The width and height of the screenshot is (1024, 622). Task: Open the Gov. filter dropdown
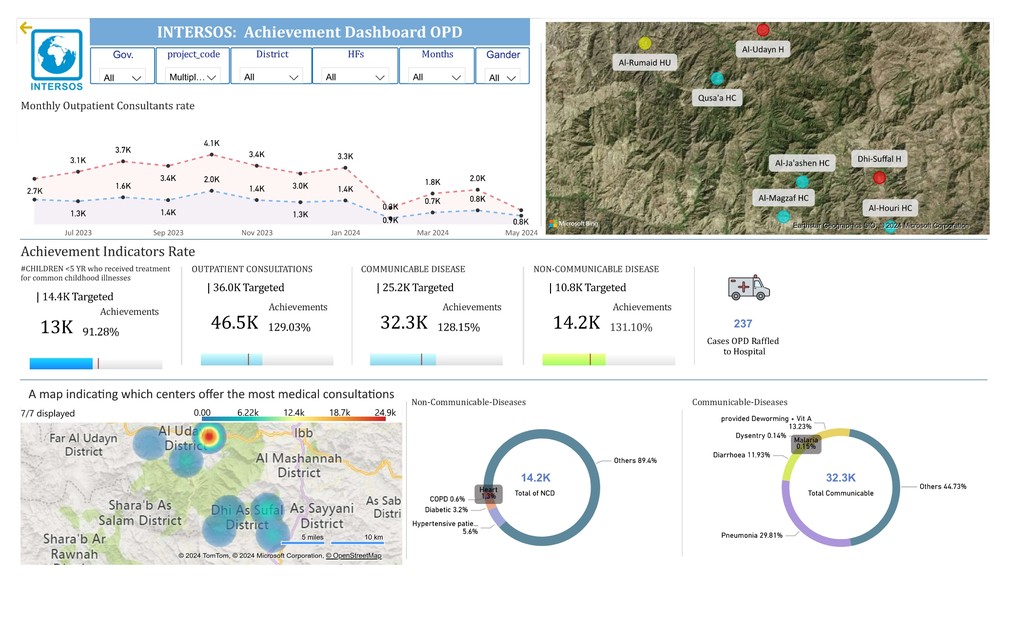122,77
